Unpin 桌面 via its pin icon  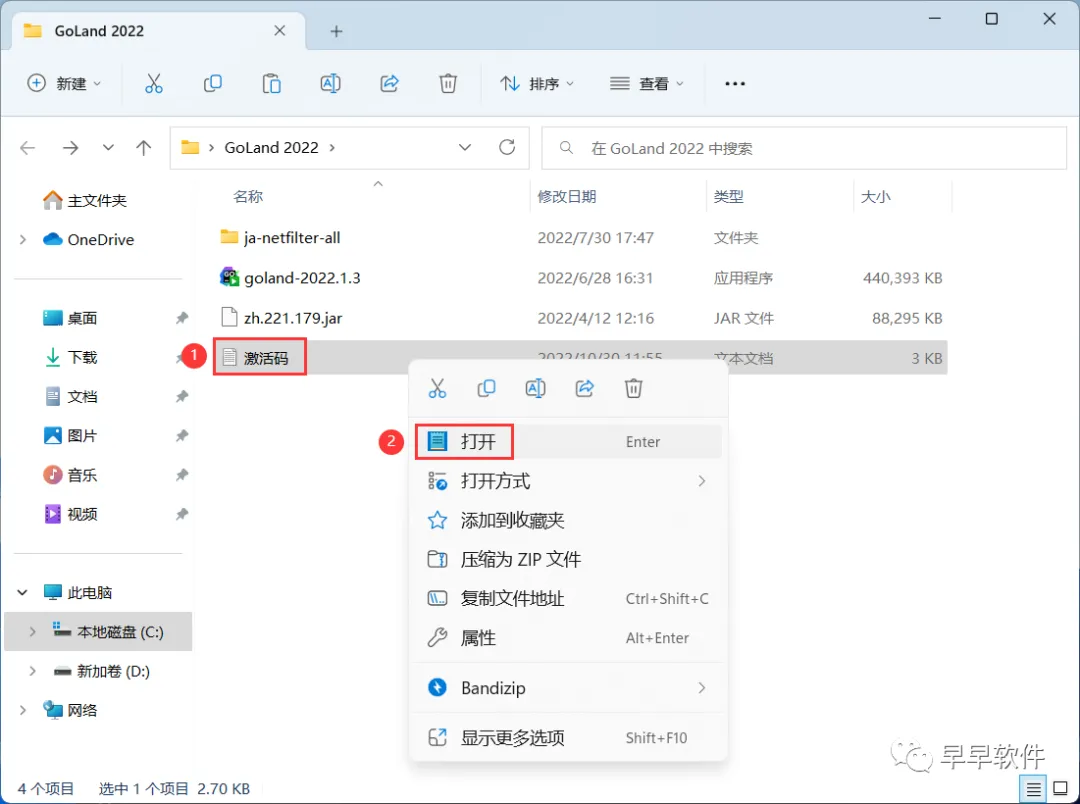point(182,318)
